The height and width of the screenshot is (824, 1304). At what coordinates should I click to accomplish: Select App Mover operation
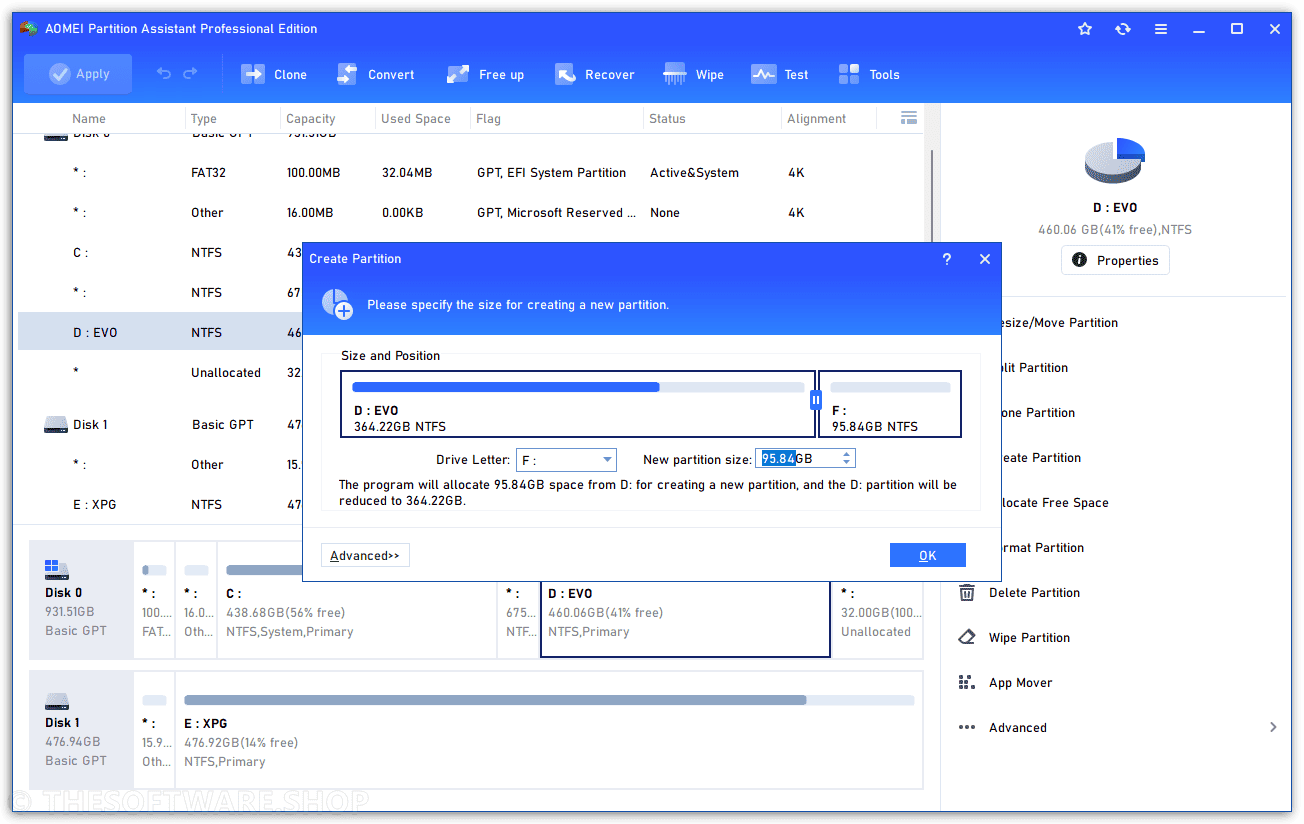pos(1020,683)
